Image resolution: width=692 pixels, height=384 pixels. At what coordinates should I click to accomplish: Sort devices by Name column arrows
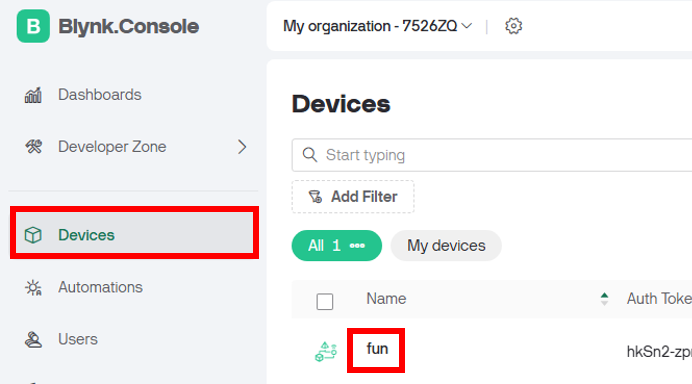604,299
